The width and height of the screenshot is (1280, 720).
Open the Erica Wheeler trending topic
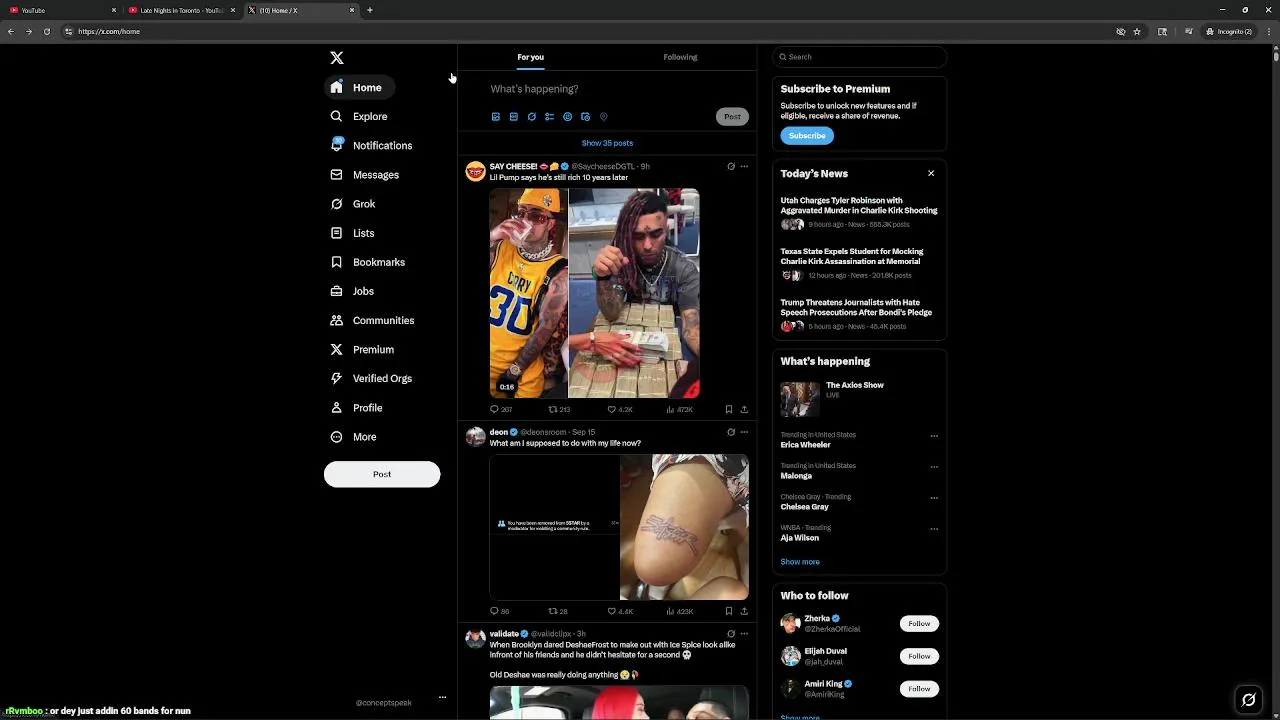[806, 445]
